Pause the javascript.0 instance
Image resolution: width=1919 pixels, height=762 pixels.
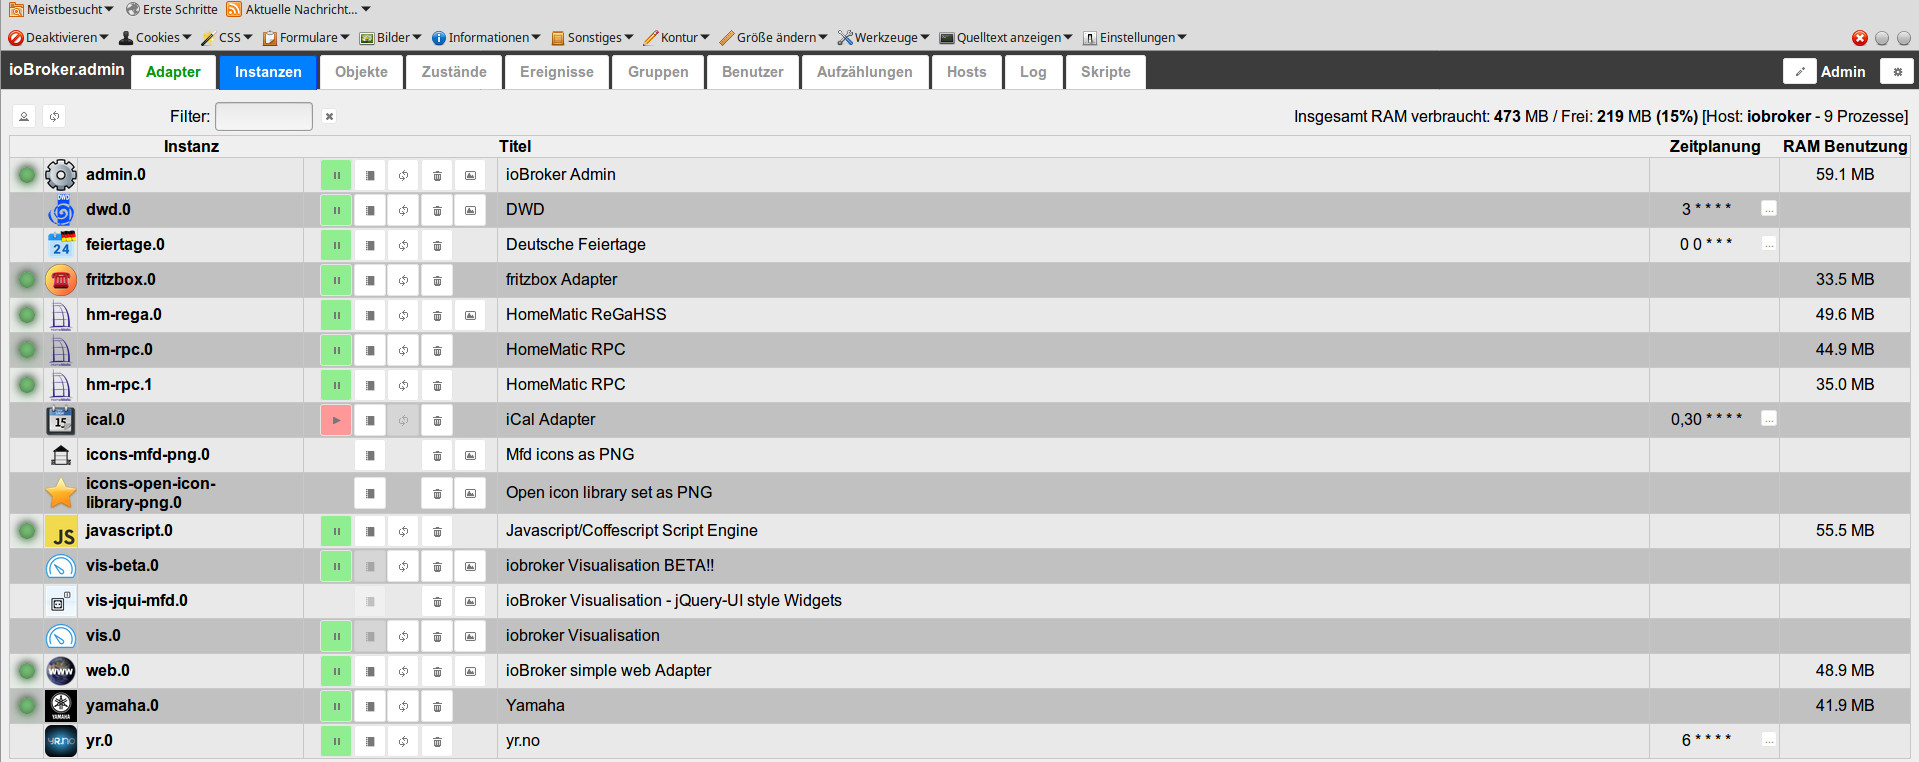pos(336,531)
